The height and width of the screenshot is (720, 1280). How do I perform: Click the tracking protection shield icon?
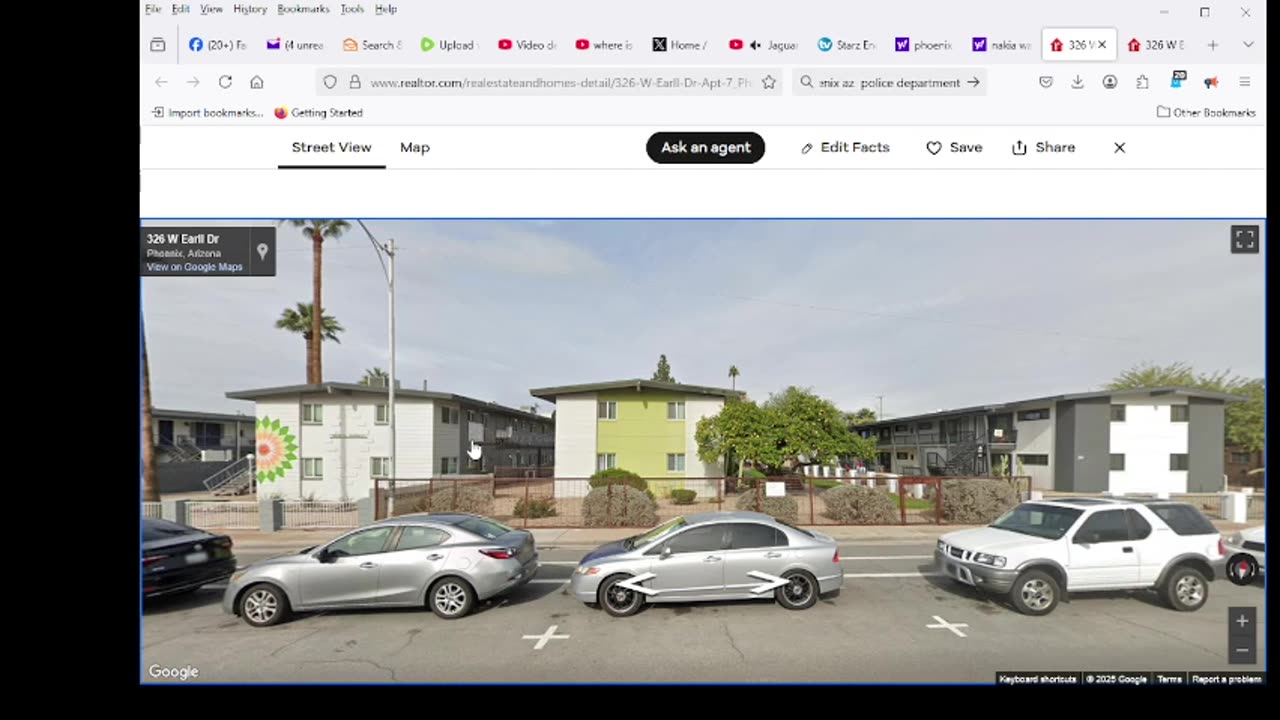tap(330, 82)
